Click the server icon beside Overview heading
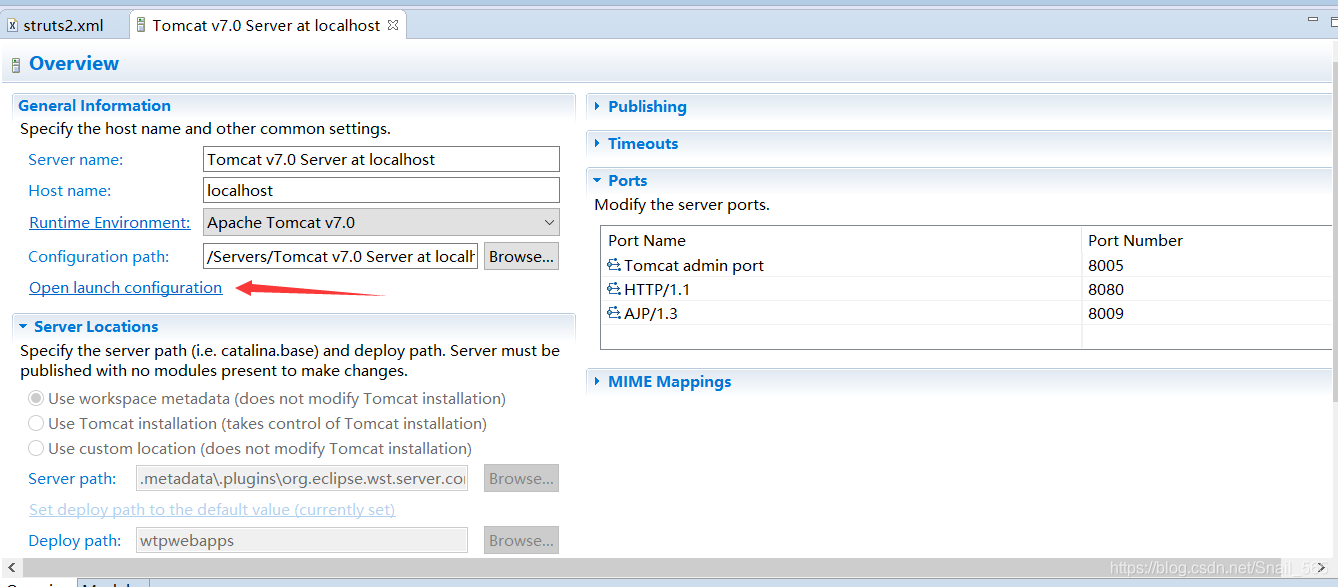 click(x=15, y=65)
